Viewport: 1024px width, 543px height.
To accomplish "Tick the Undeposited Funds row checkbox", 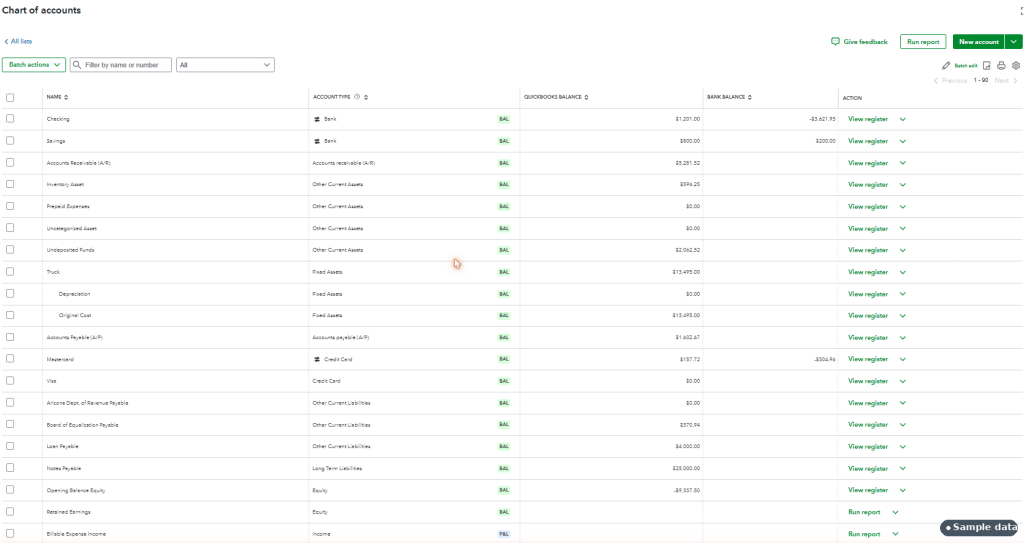I will (x=10, y=250).
